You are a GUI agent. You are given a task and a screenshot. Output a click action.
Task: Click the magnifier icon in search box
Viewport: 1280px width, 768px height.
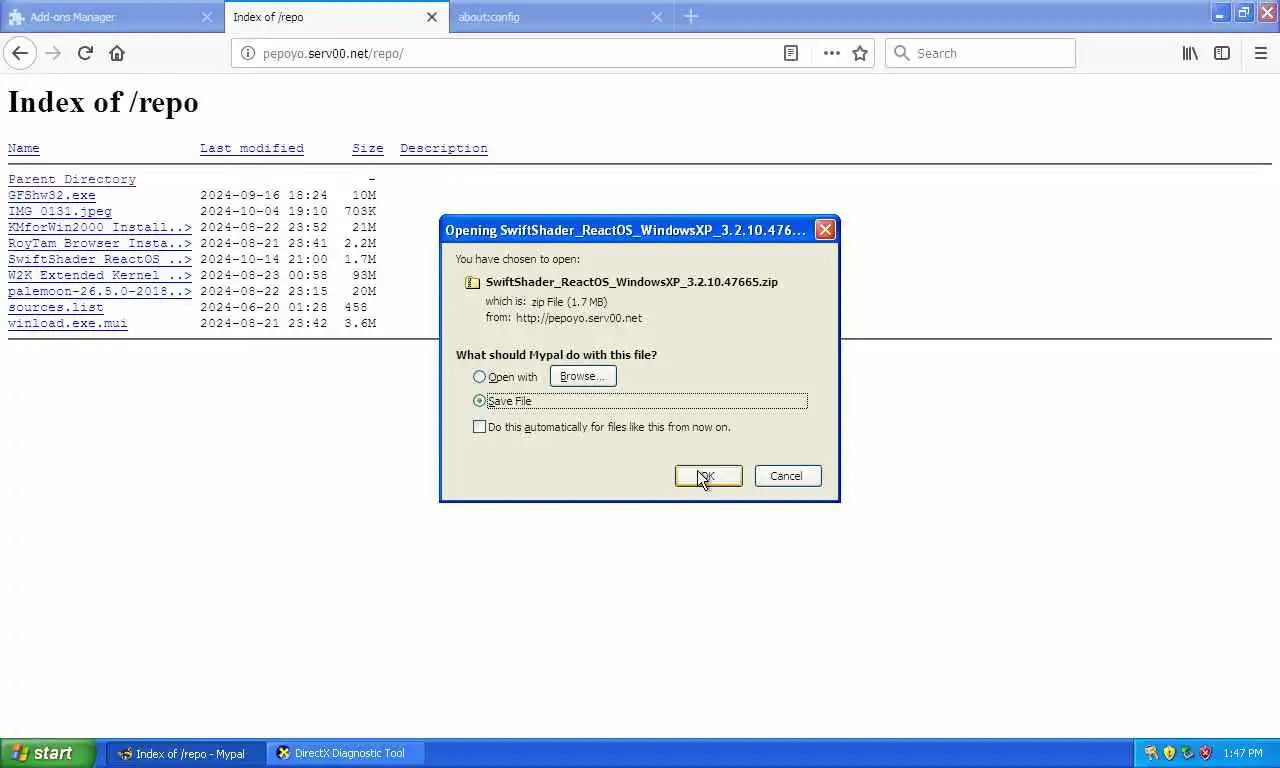[901, 53]
